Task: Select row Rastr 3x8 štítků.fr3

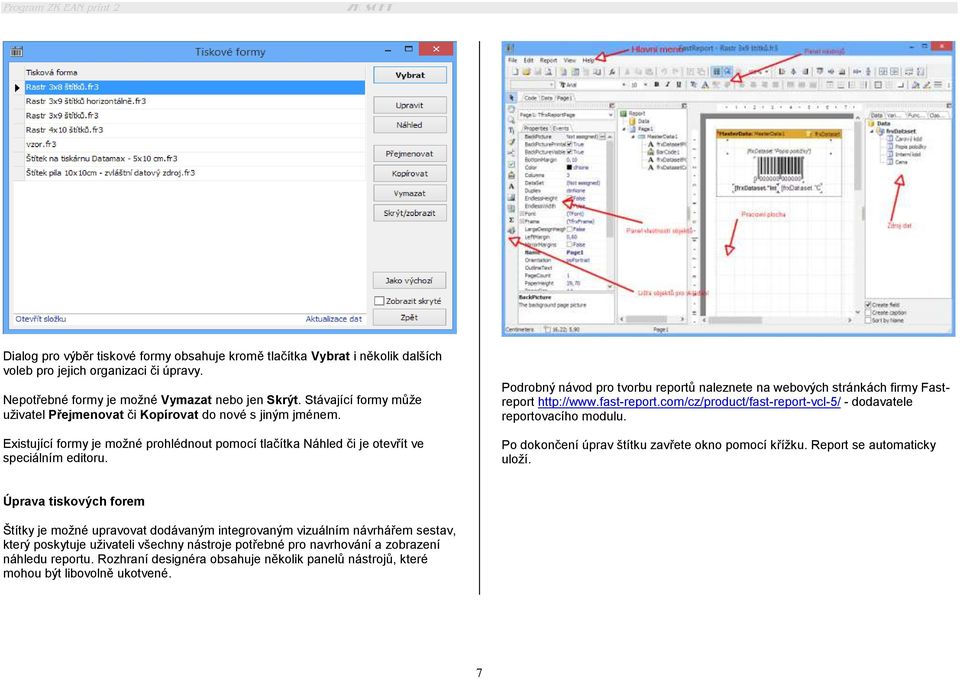Action: coord(195,87)
